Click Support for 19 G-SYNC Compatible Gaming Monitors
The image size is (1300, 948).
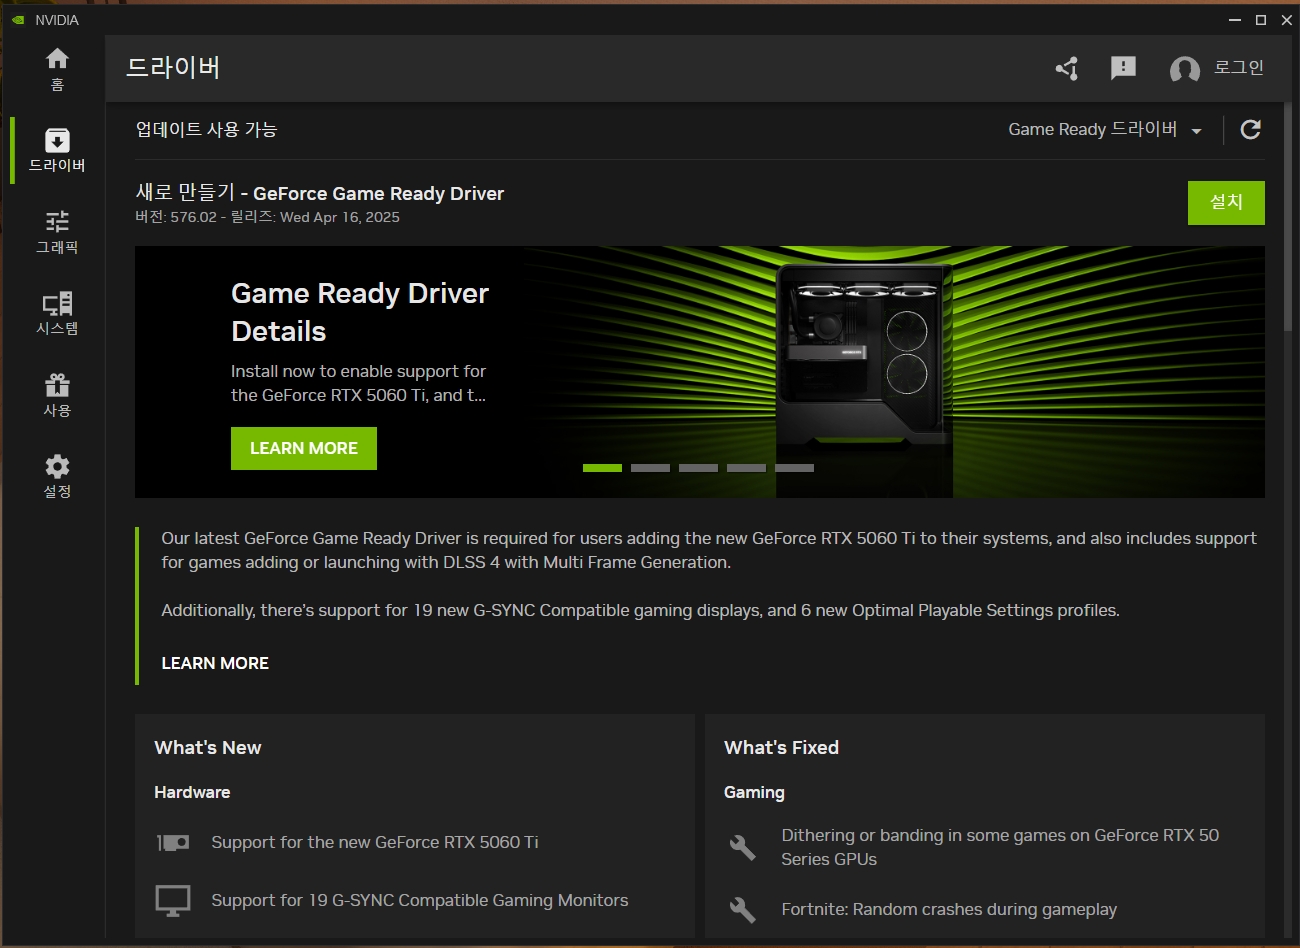[x=420, y=900]
